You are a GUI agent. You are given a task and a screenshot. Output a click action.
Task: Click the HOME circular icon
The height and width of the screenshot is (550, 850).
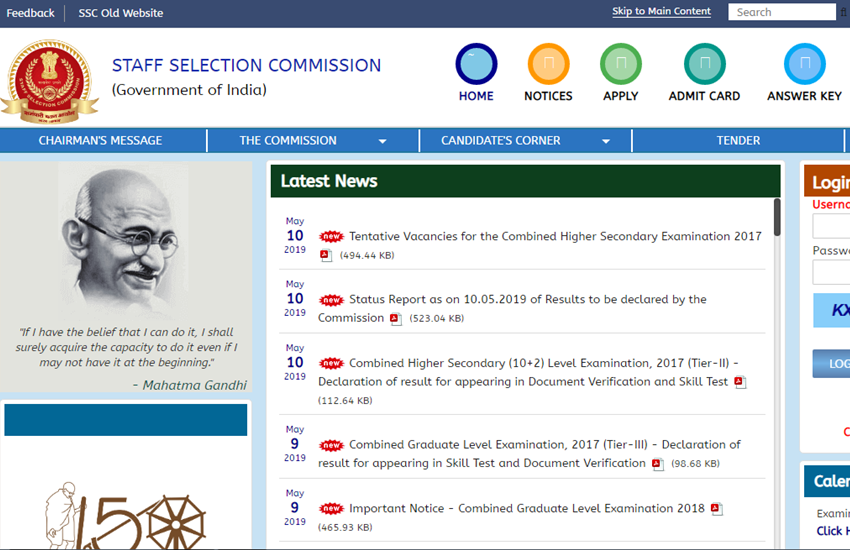(x=476, y=64)
